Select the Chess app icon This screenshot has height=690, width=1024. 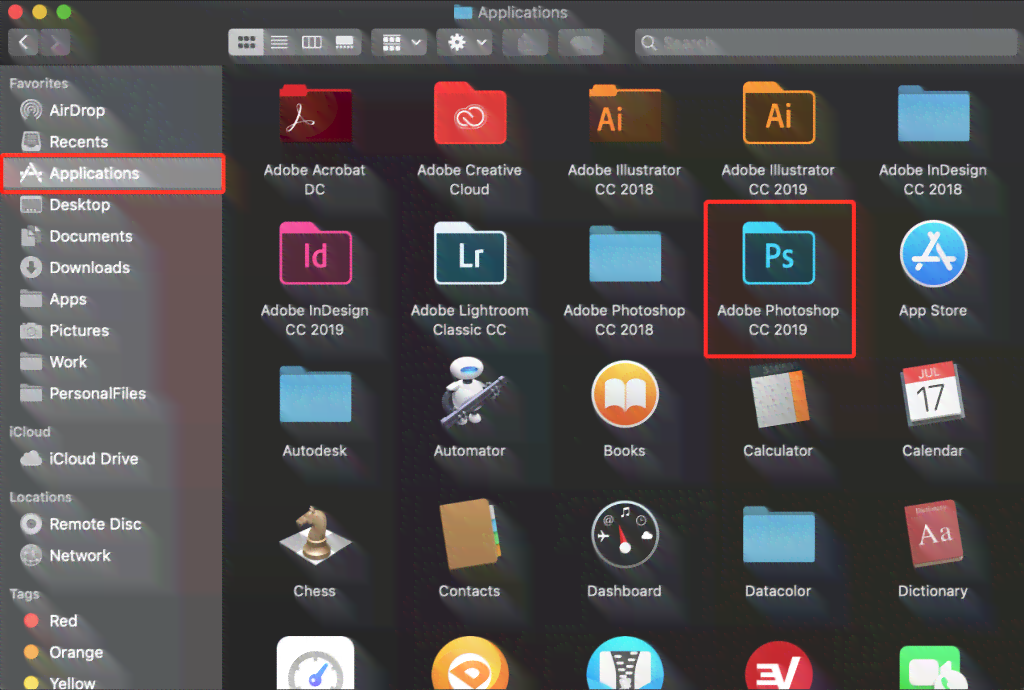coord(315,535)
